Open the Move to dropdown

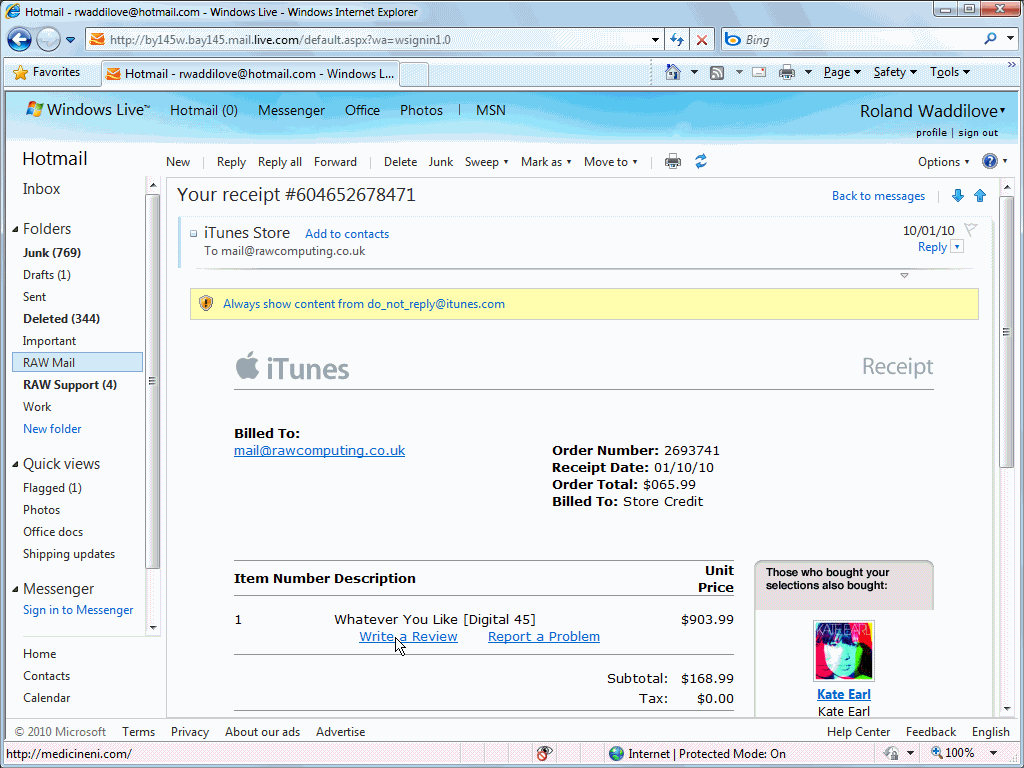tap(610, 162)
